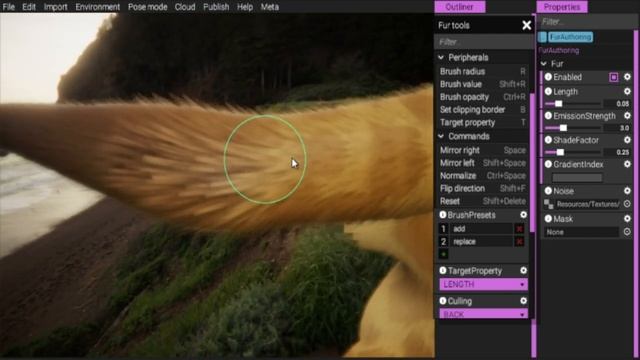Click Length value 0.08 field
Viewport: 640px width, 360px height.
tap(618, 104)
